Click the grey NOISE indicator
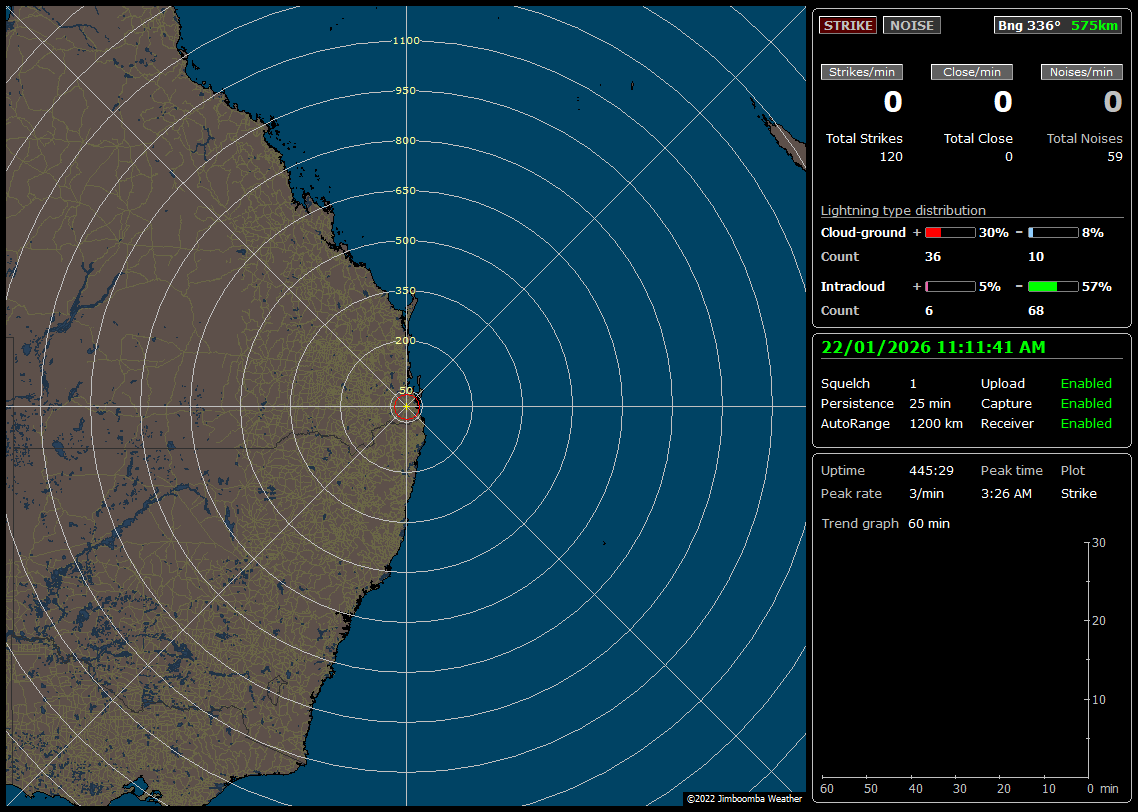The height and width of the screenshot is (812, 1138). point(912,25)
